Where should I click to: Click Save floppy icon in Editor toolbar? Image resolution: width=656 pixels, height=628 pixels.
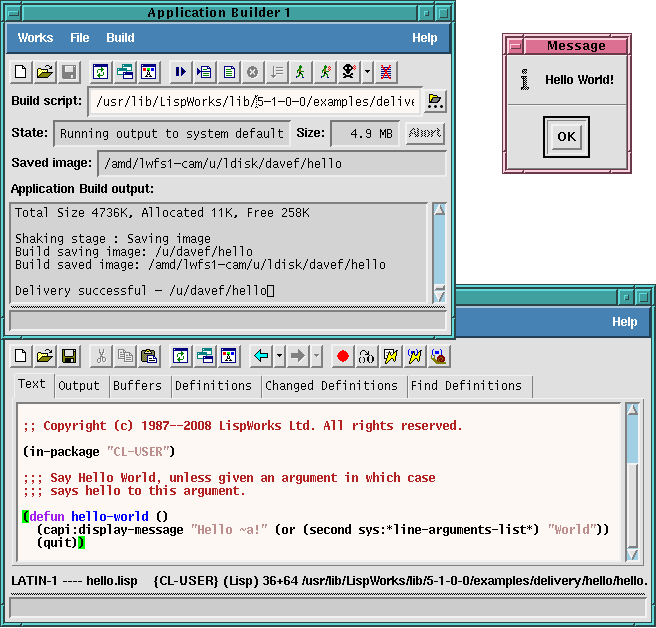(x=69, y=356)
